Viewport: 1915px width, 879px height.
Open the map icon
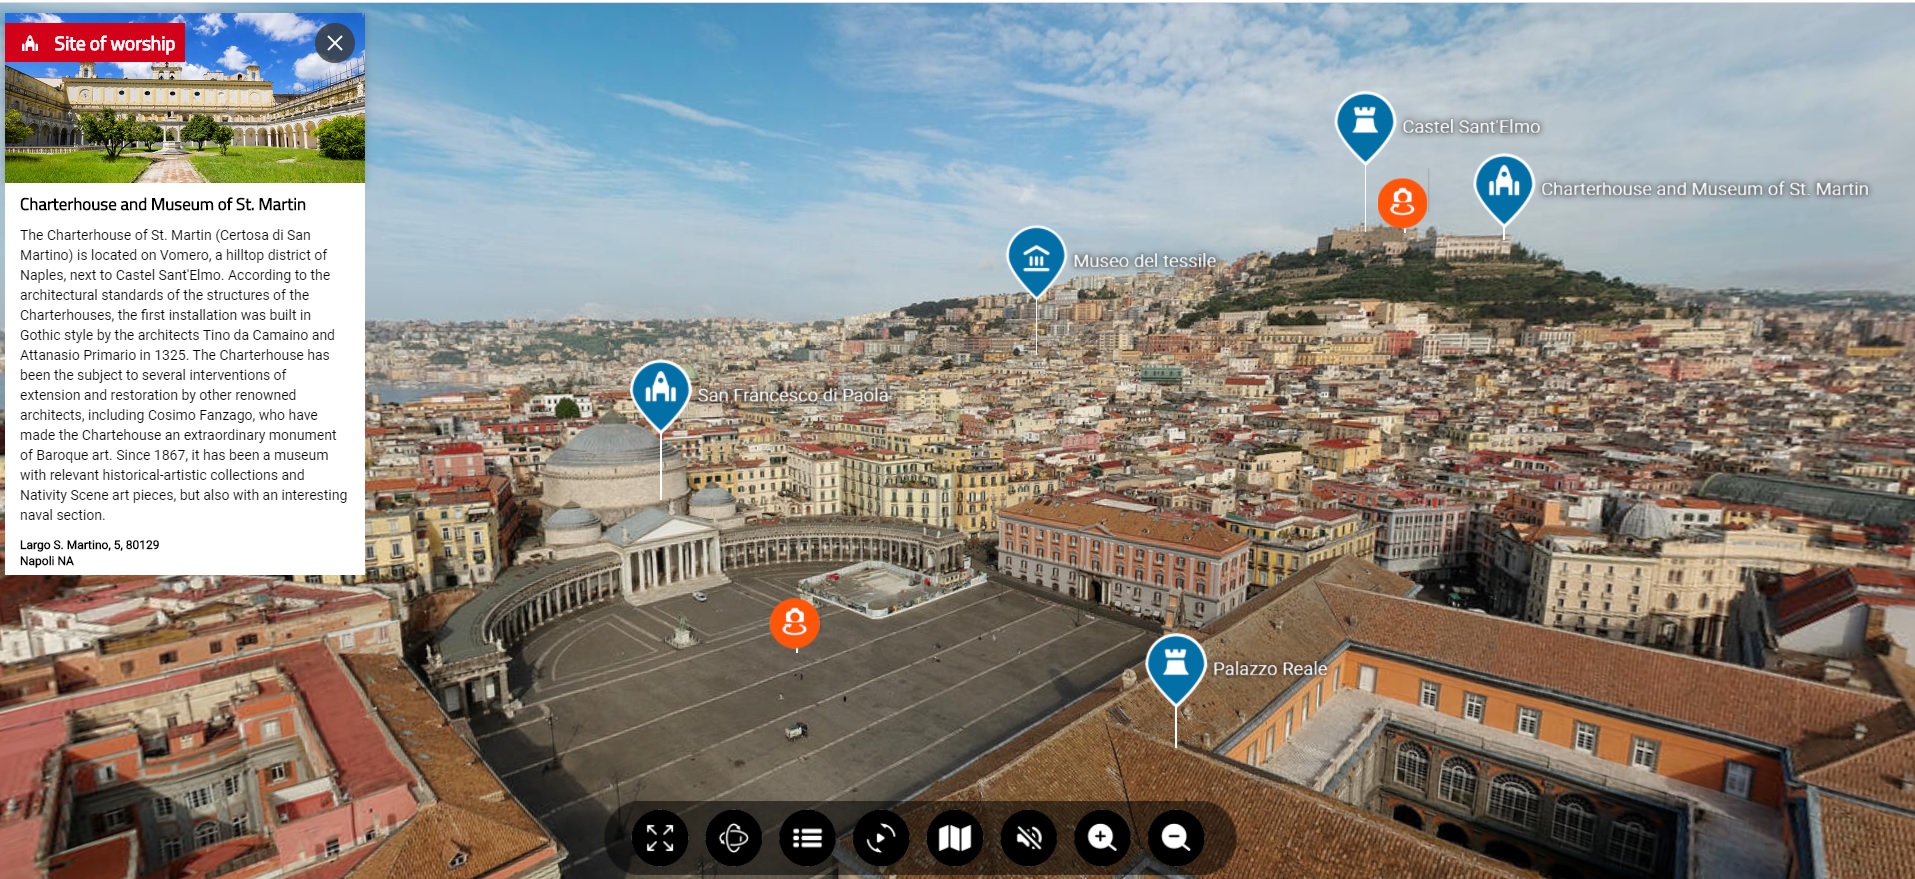tap(955, 837)
